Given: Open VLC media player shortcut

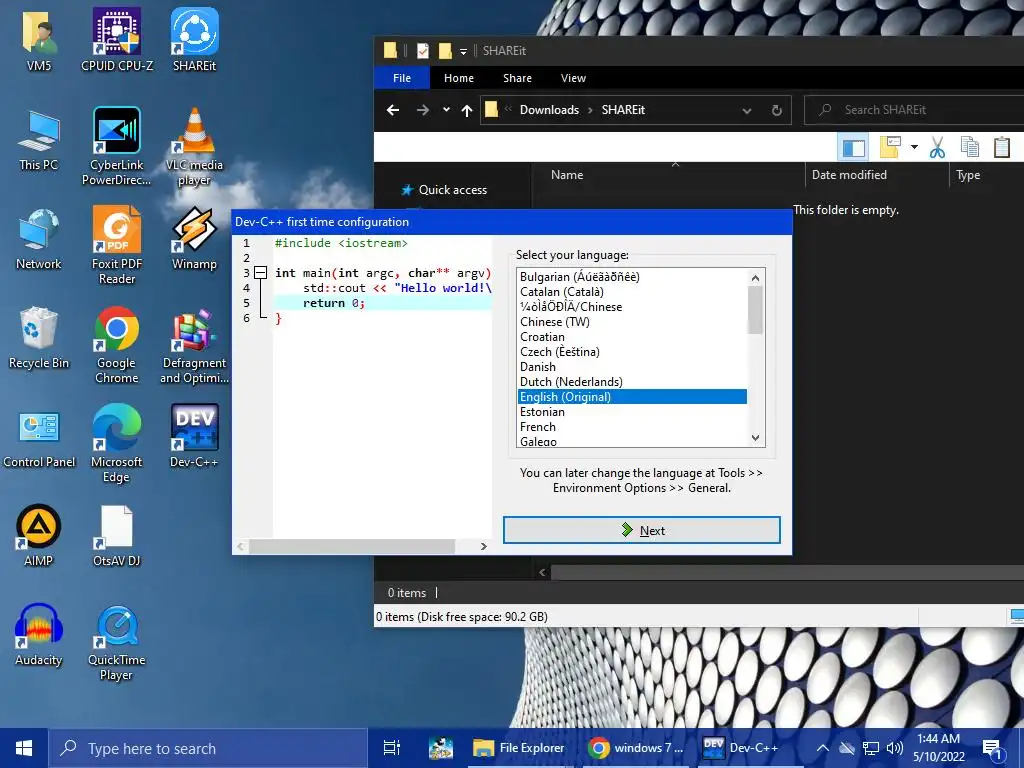Looking at the screenshot, I should click(195, 146).
